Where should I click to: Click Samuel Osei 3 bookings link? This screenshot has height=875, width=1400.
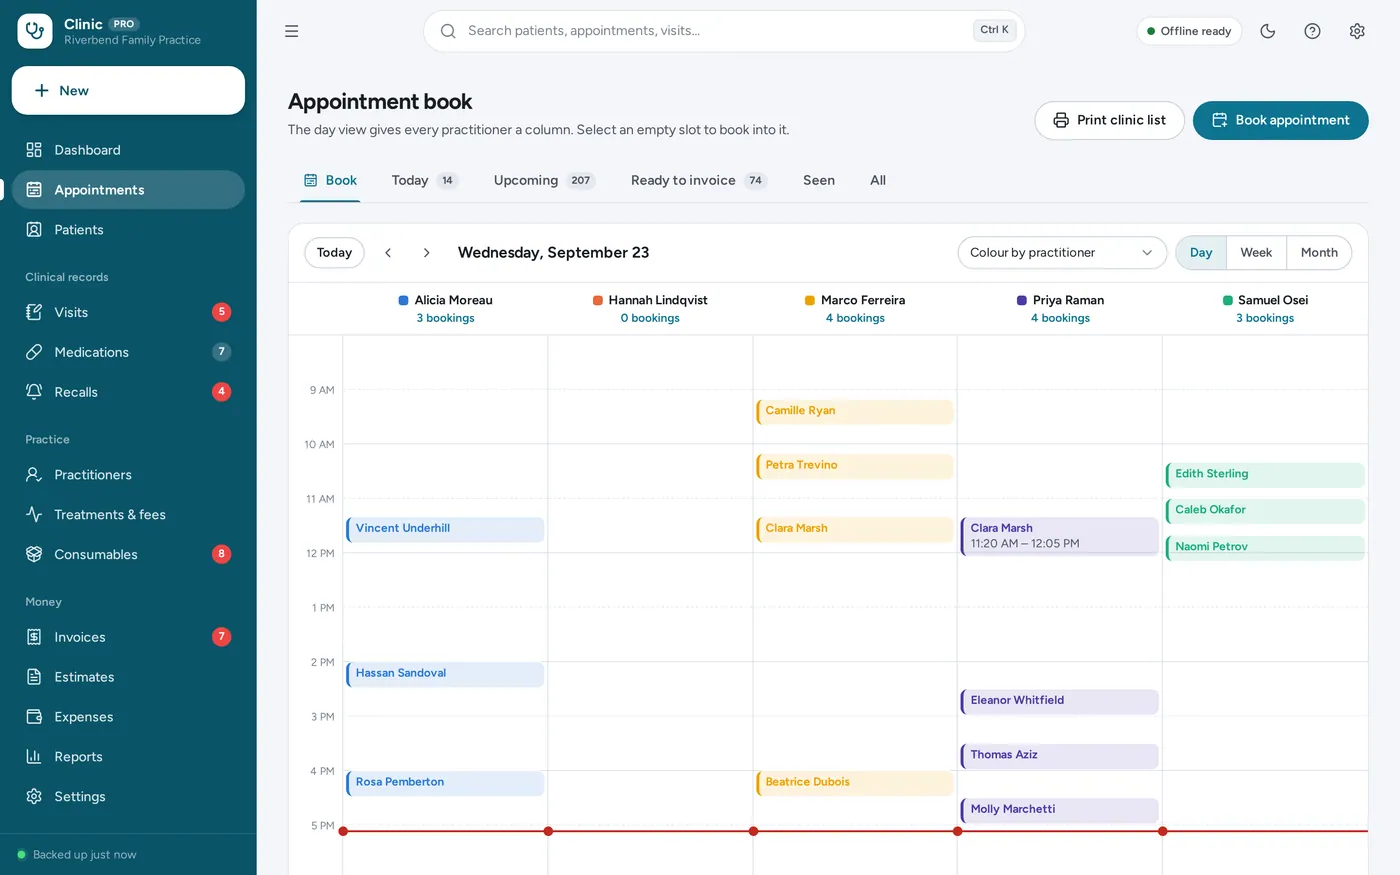coord(1265,318)
